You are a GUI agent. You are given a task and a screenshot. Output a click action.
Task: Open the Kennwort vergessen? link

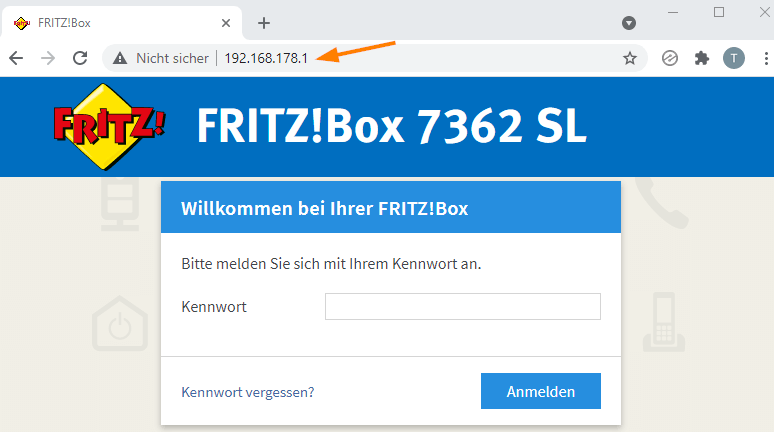point(248,392)
